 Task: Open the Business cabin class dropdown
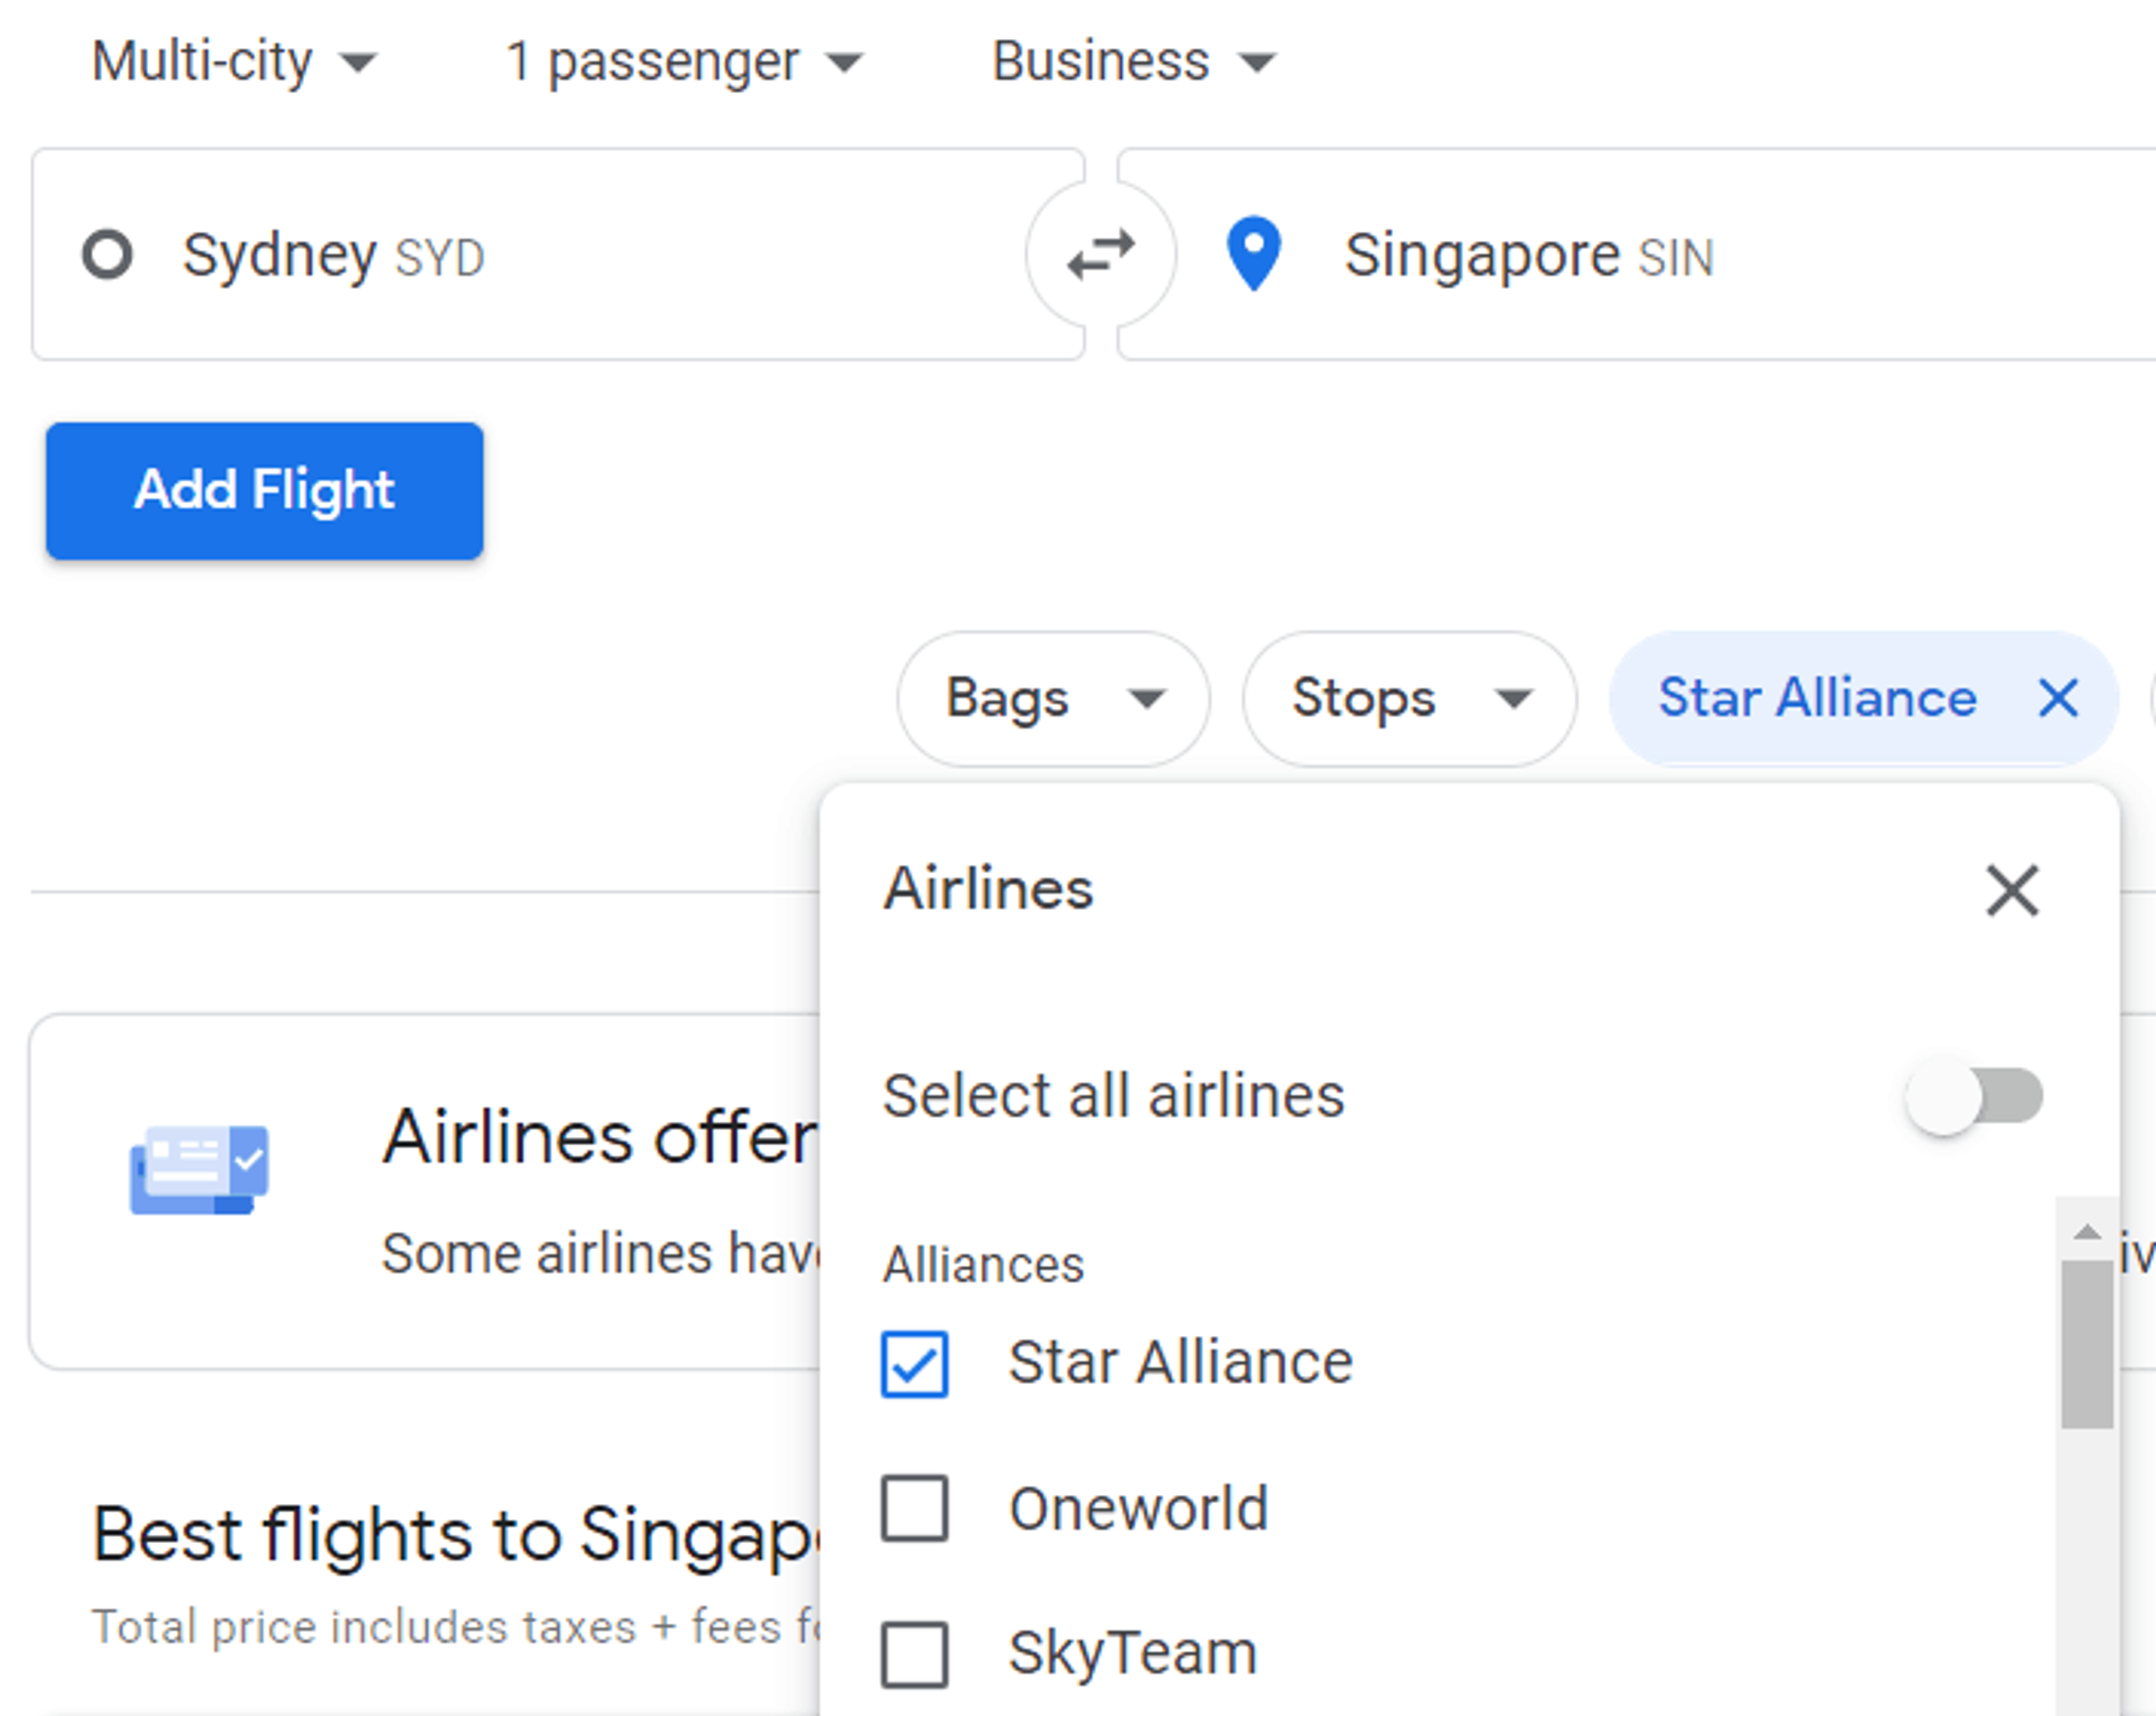coord(1133,62)
